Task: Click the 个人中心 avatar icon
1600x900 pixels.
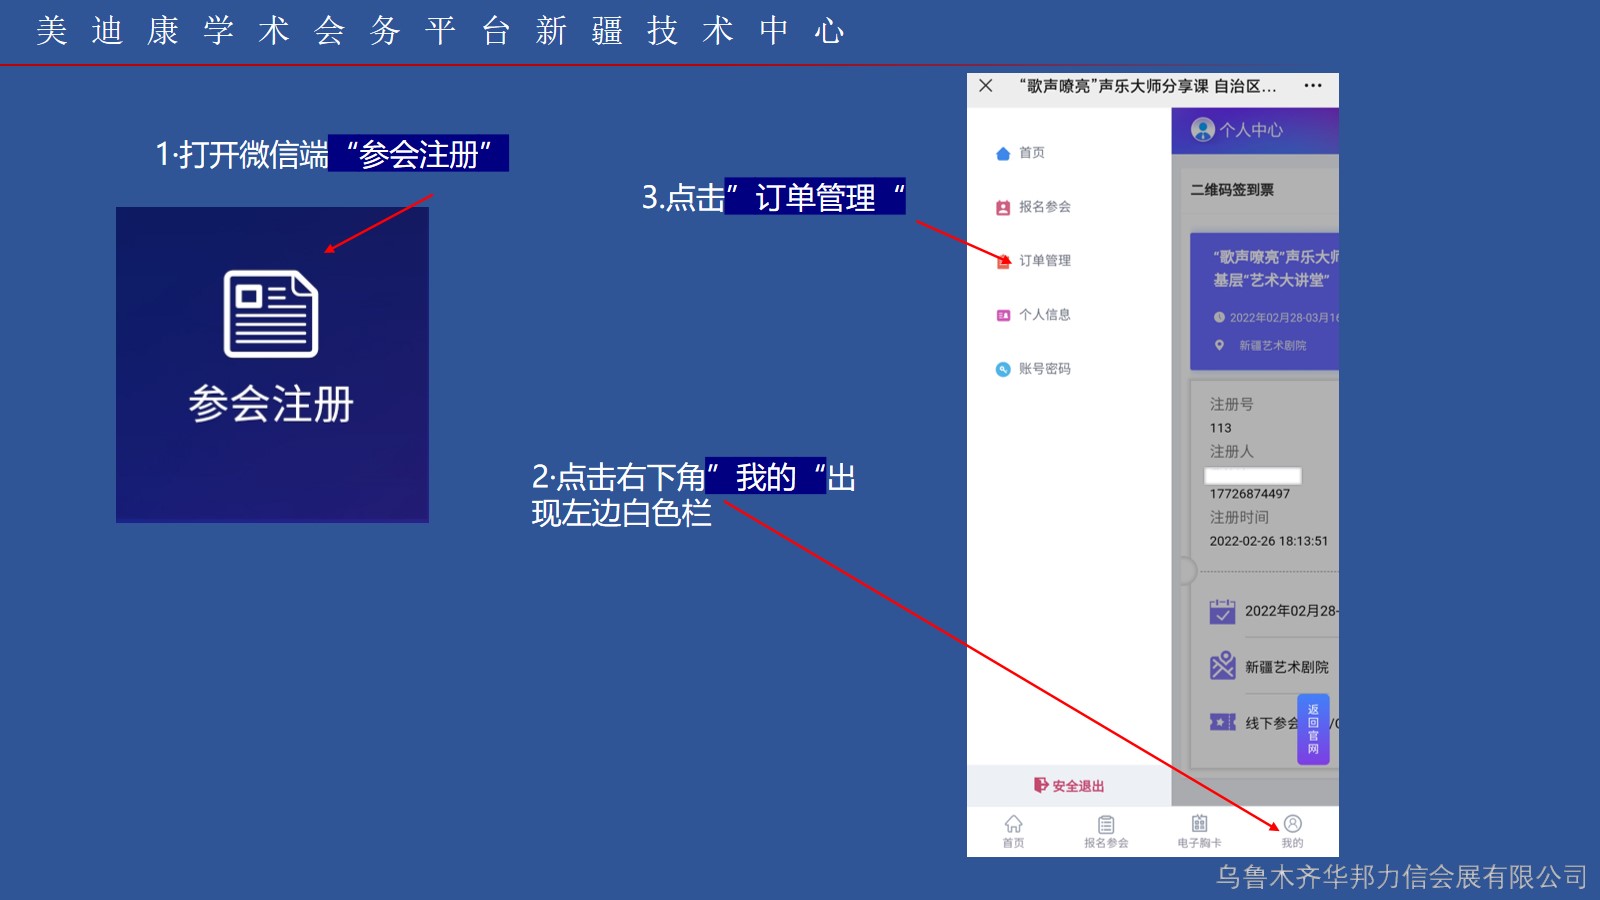Action: point(1203,130)
